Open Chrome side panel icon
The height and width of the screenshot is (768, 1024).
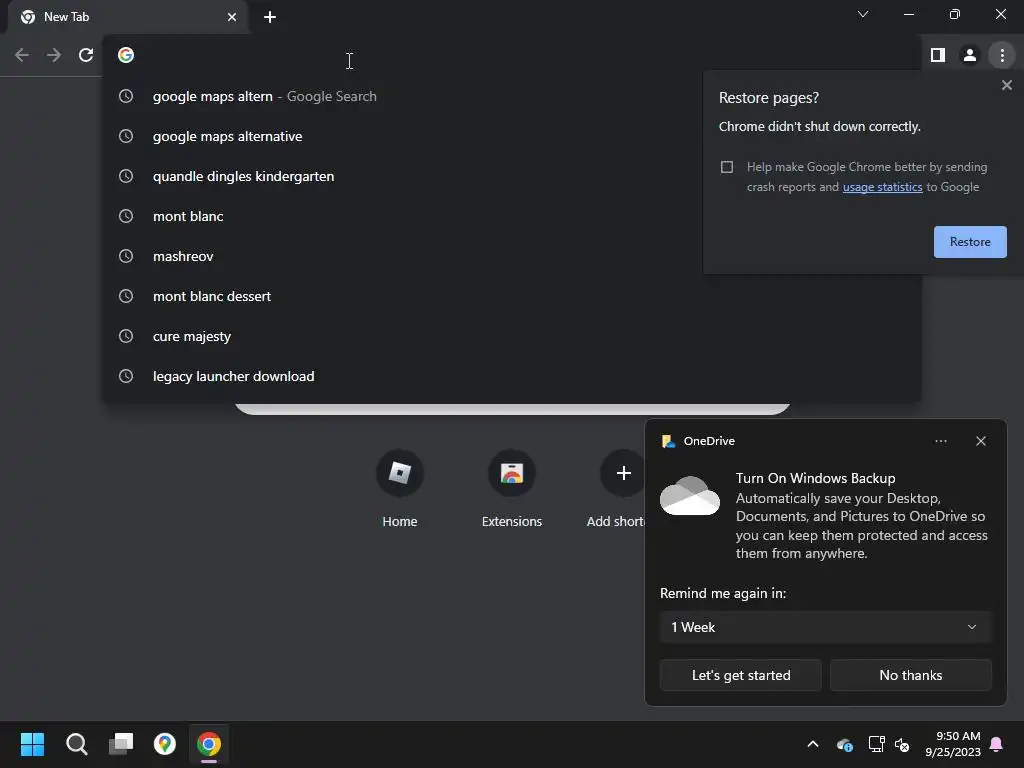pyautogui.click(x=938, y=56)
